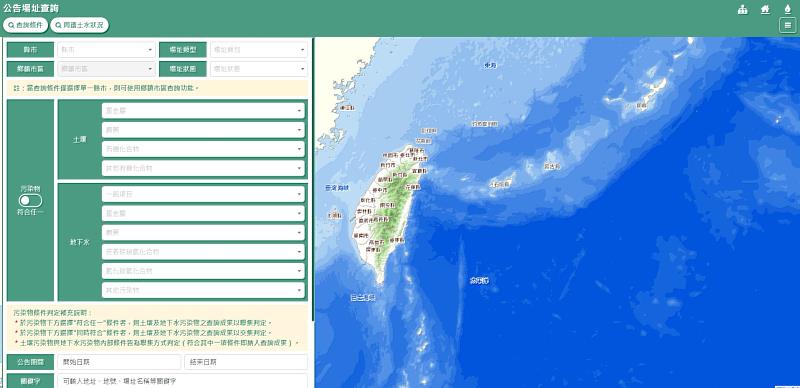Switch to the 周遭土水狀況 tab button

click(80, 25)
